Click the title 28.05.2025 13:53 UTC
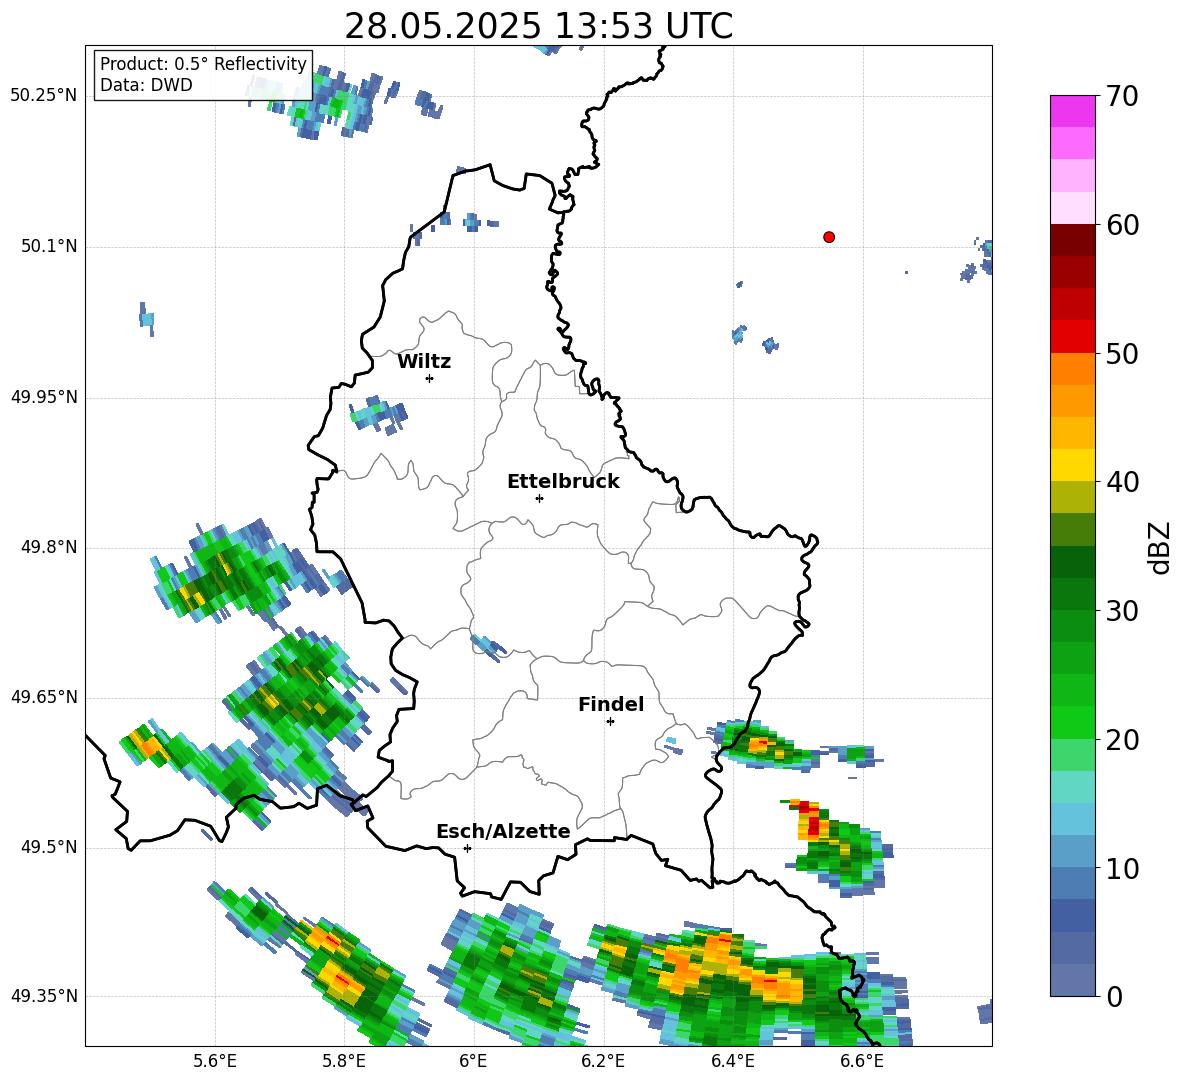This screenshot has width=1184, height=1081. (539, 26)
